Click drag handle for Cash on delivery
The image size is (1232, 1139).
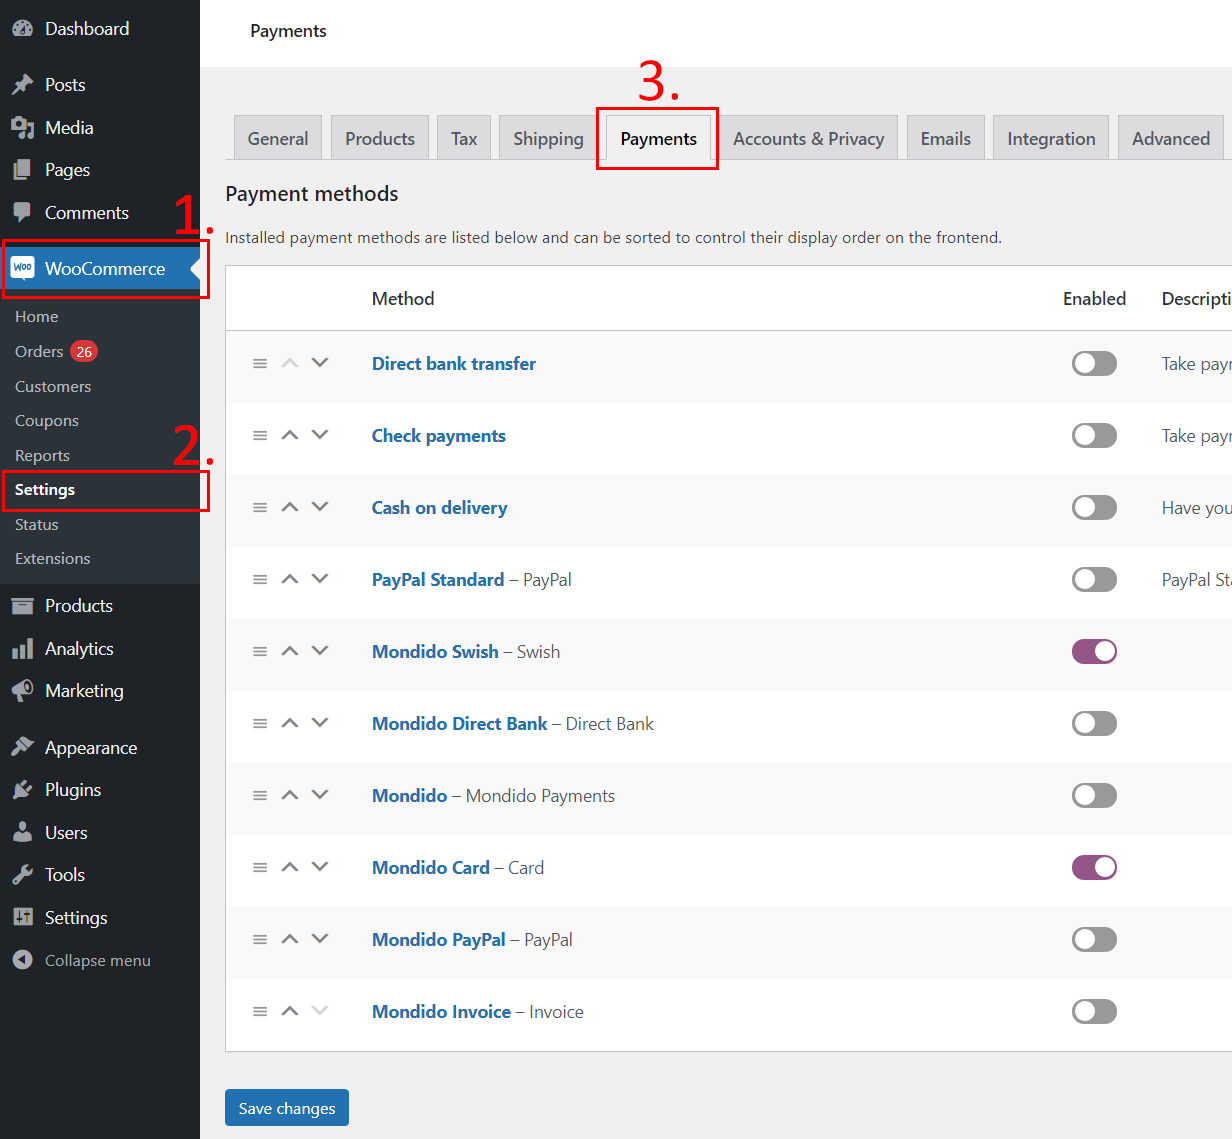[x=260, y=508]
